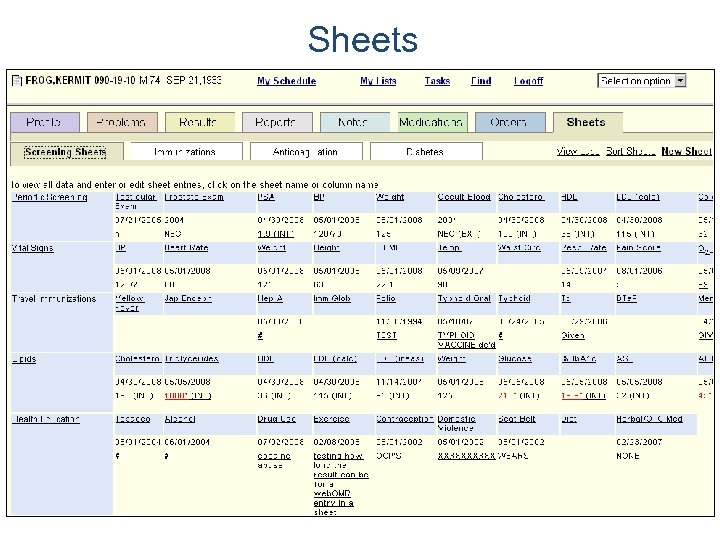Viewport: 720px width, 540px height.
Task: Click the Weight column in Periodic Screening
Action: 390,197
